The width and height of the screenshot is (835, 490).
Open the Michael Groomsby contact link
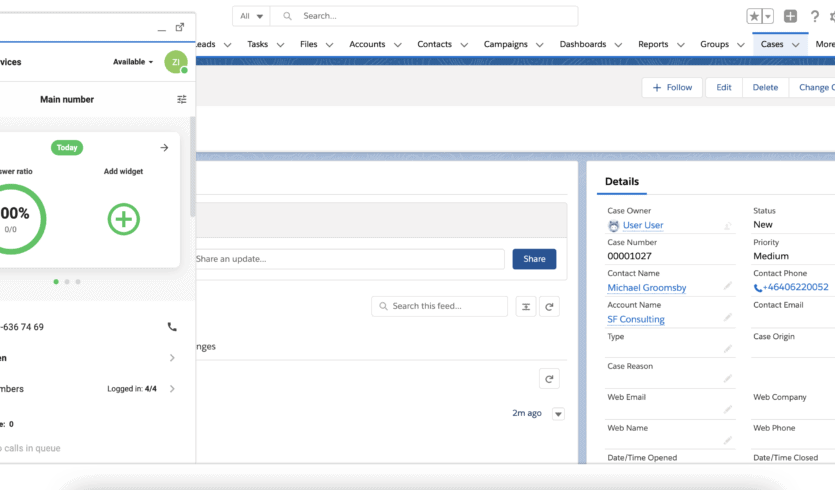click(x=646, y=288)
